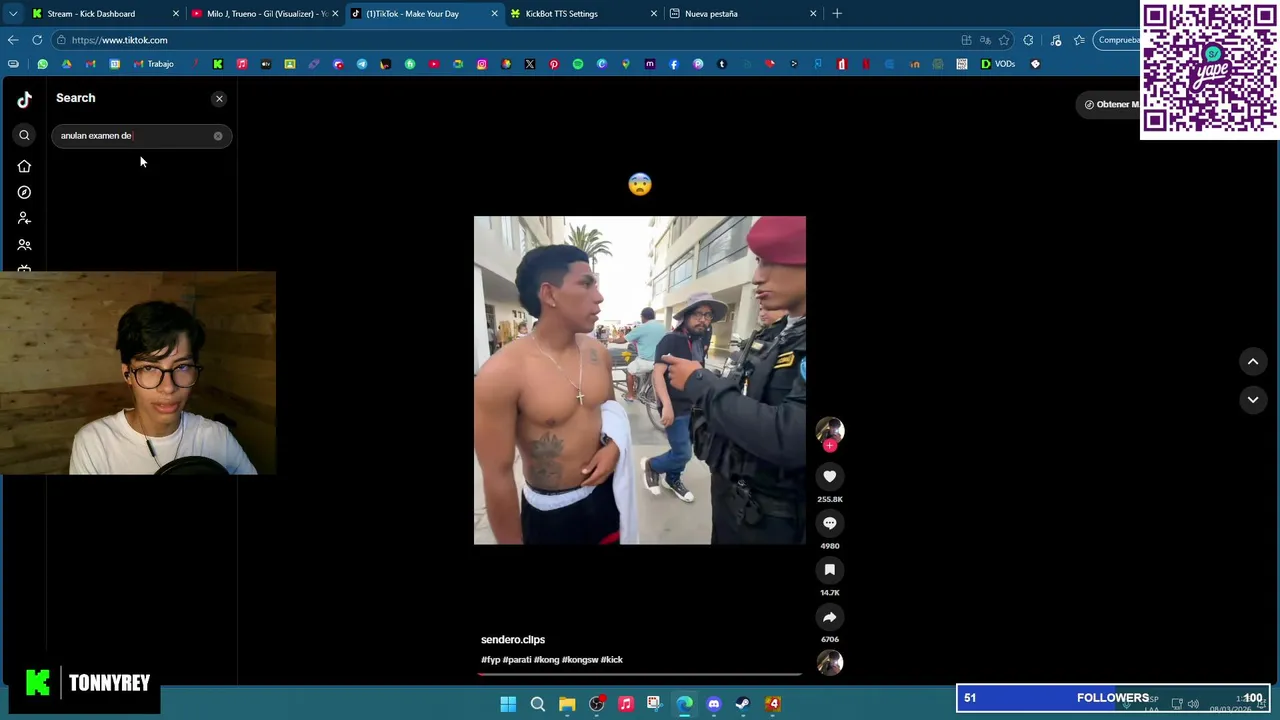Go to next video with down chevron
This screenshot has width=1280, height=720.
tap(1253, 400)
